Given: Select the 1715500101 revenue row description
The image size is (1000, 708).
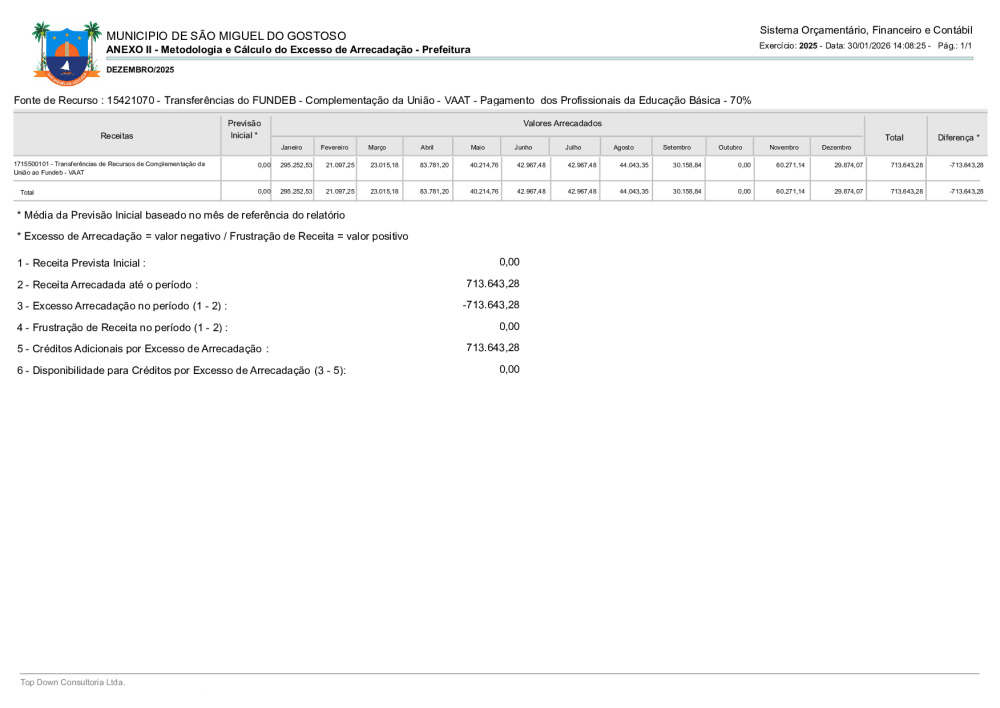Looking at the screenshot, I should (110, 168).
